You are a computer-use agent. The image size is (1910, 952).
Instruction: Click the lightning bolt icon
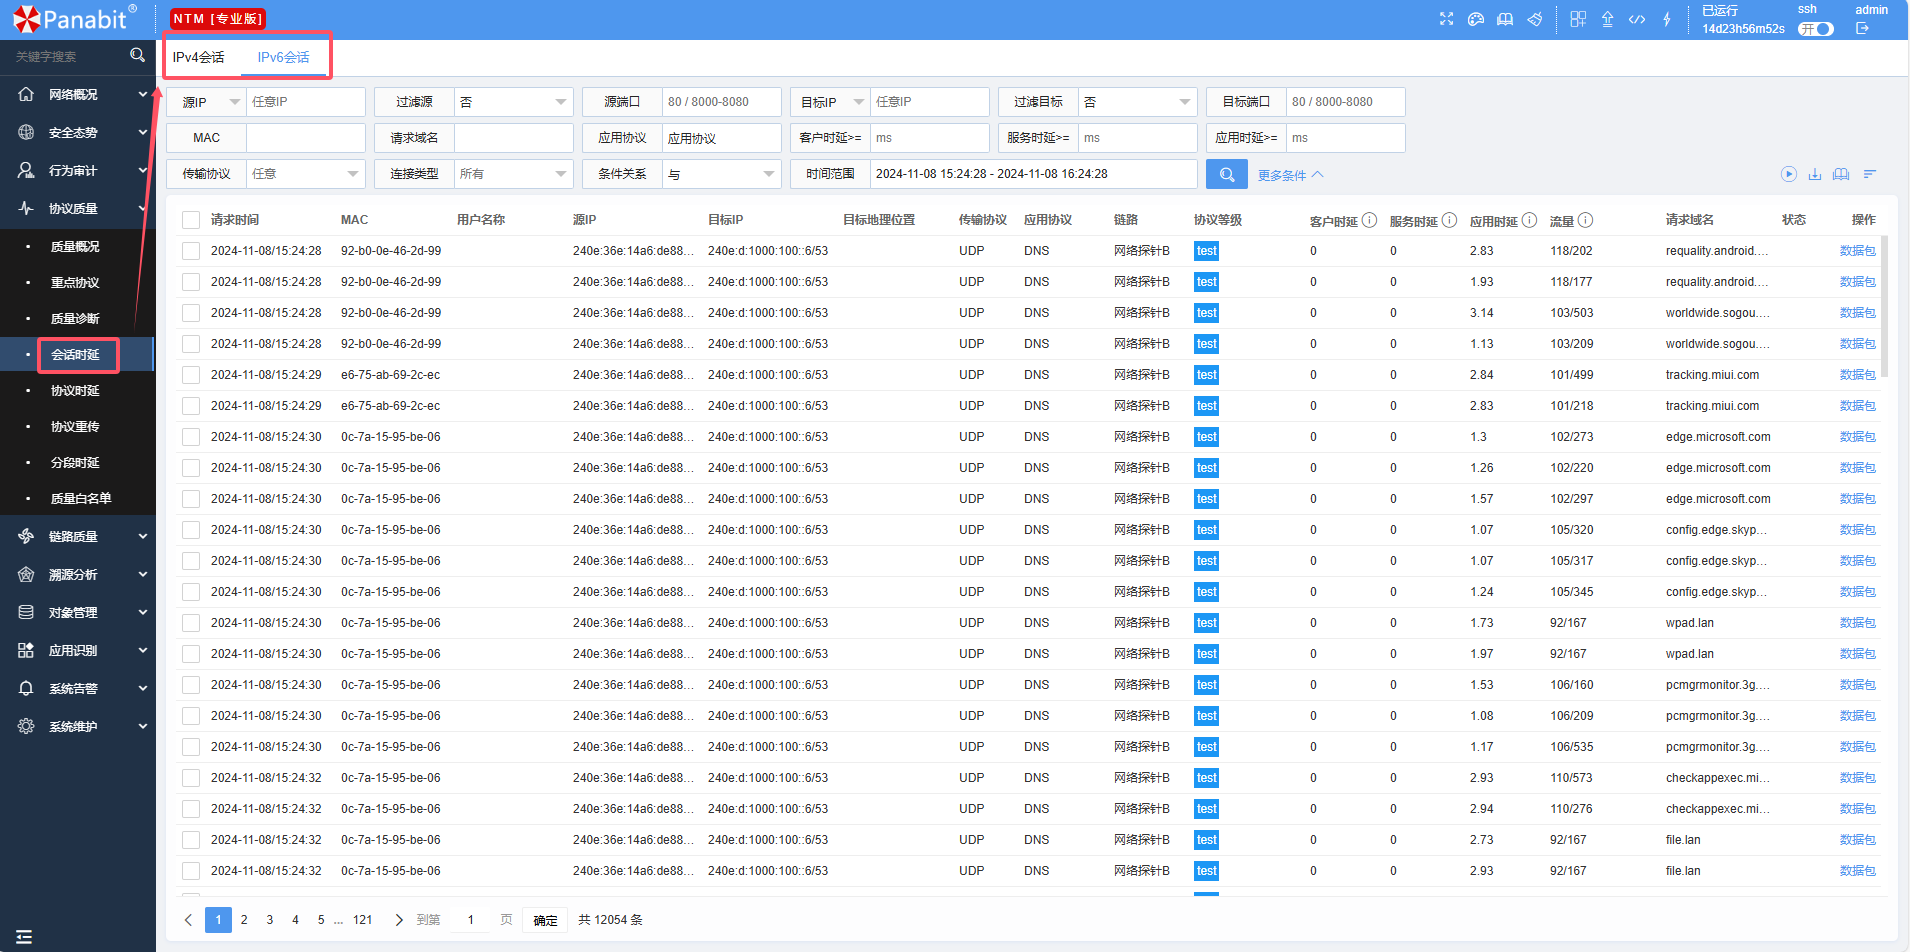1667,19
